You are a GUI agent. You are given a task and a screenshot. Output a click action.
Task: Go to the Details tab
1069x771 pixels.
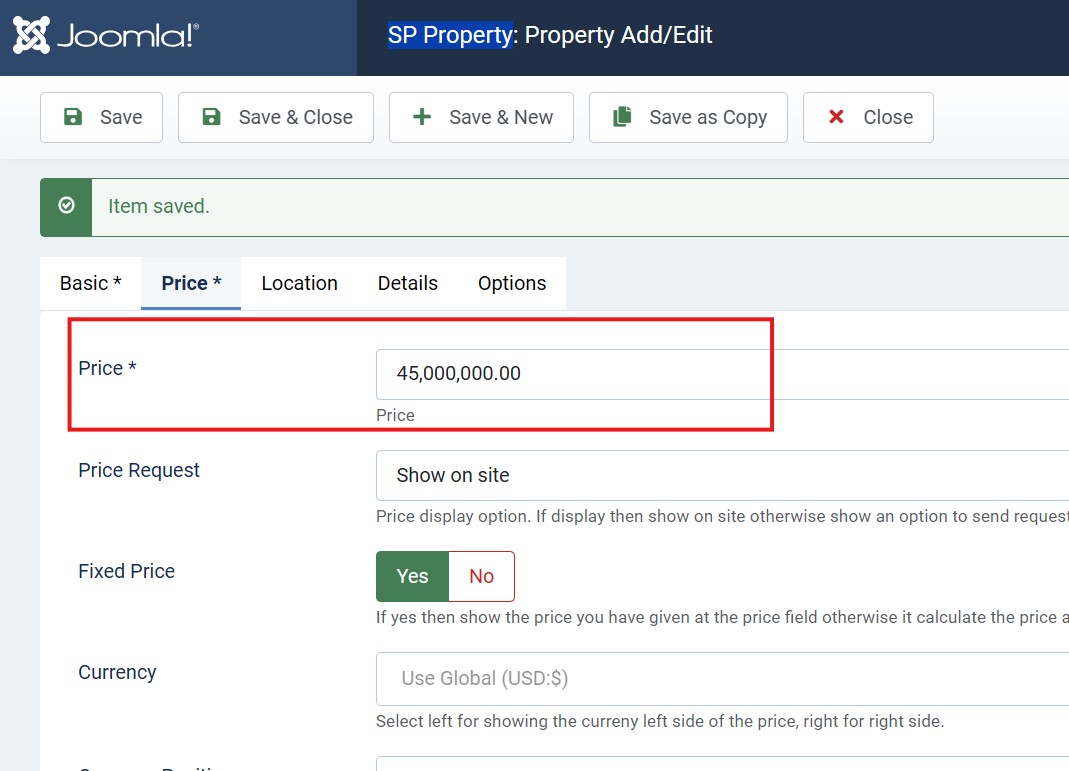[407, 283]
